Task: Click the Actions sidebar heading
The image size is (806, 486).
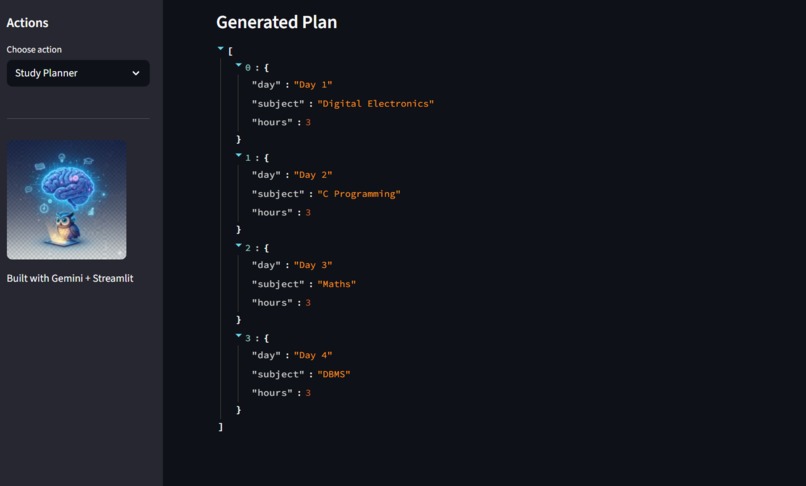Action: click(27, 23)
